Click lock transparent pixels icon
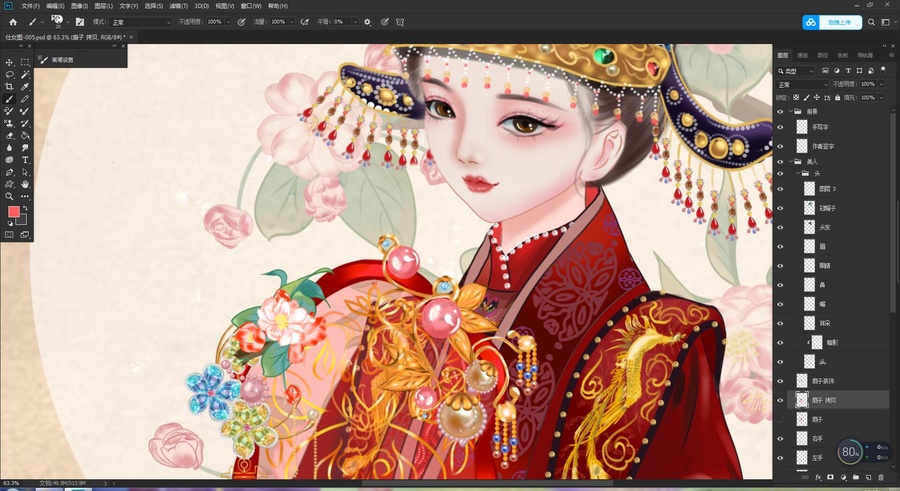 pos(796,98)
